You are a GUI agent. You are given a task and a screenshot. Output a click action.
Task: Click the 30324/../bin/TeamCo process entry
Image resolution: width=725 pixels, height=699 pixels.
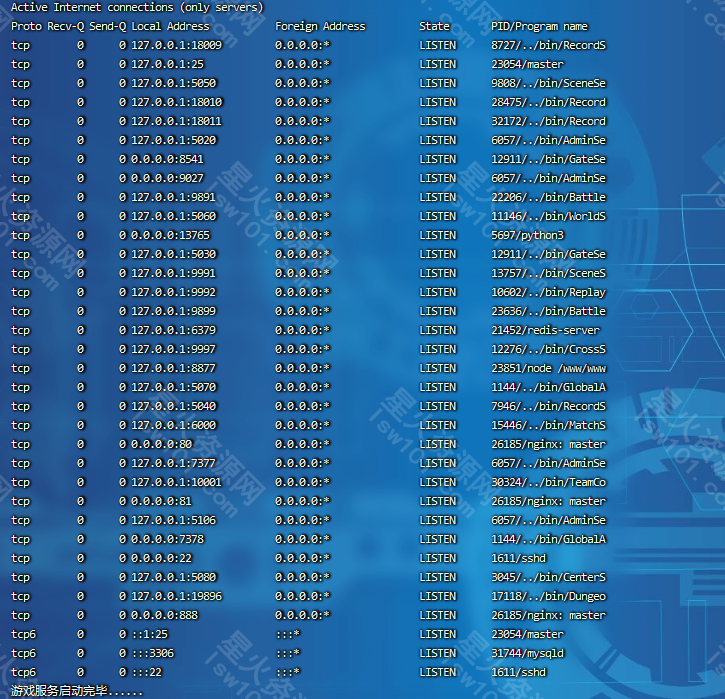click(548, 482)
